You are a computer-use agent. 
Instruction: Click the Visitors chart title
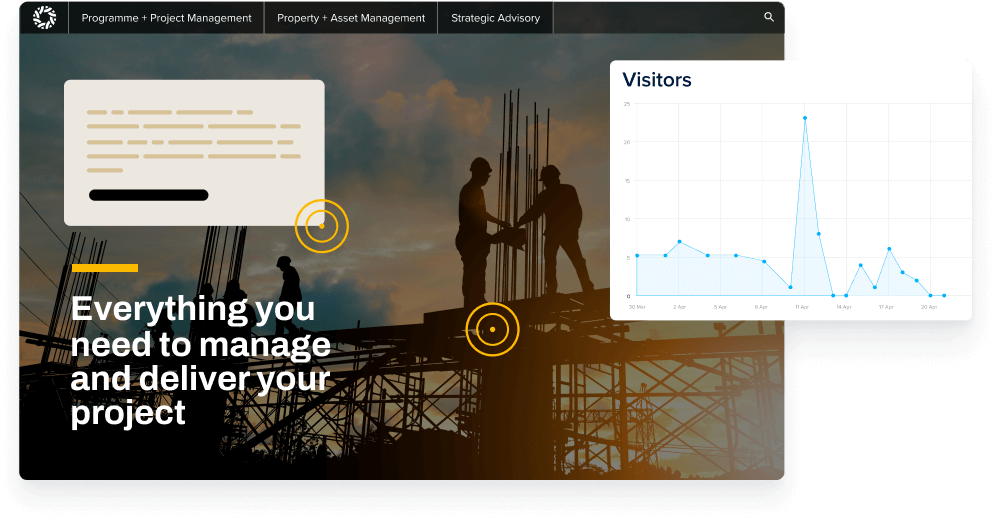click(657, 80)
